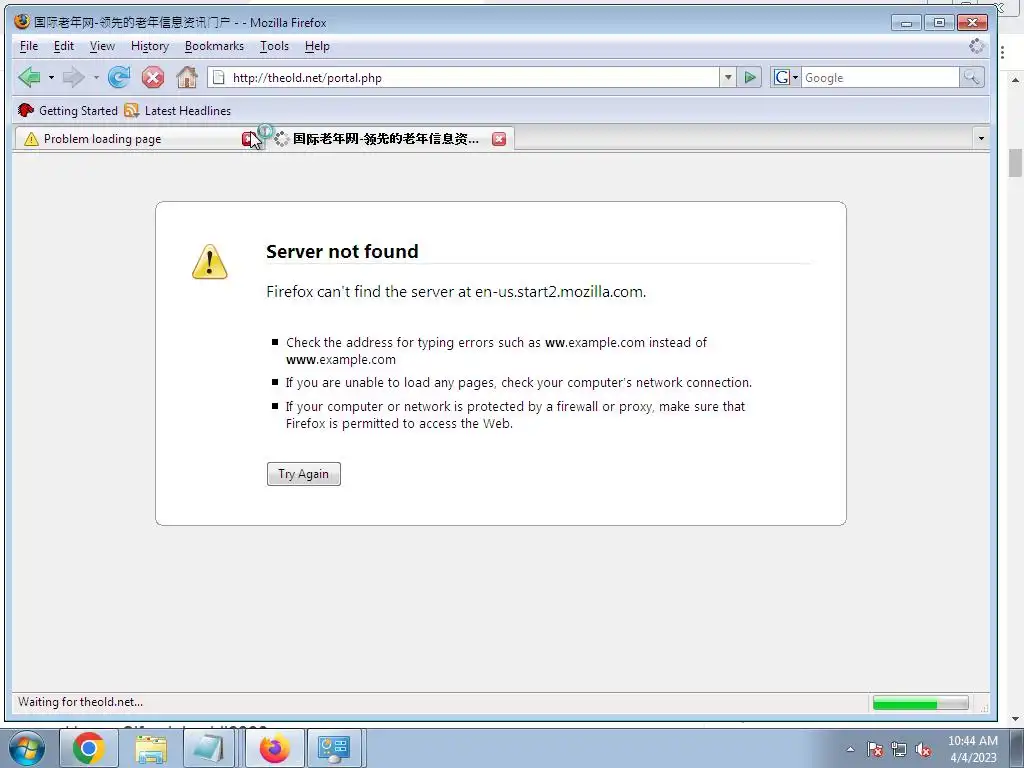1024x768 pixels.
Task: Click the Server not found heading
Action: pos(342,251)
